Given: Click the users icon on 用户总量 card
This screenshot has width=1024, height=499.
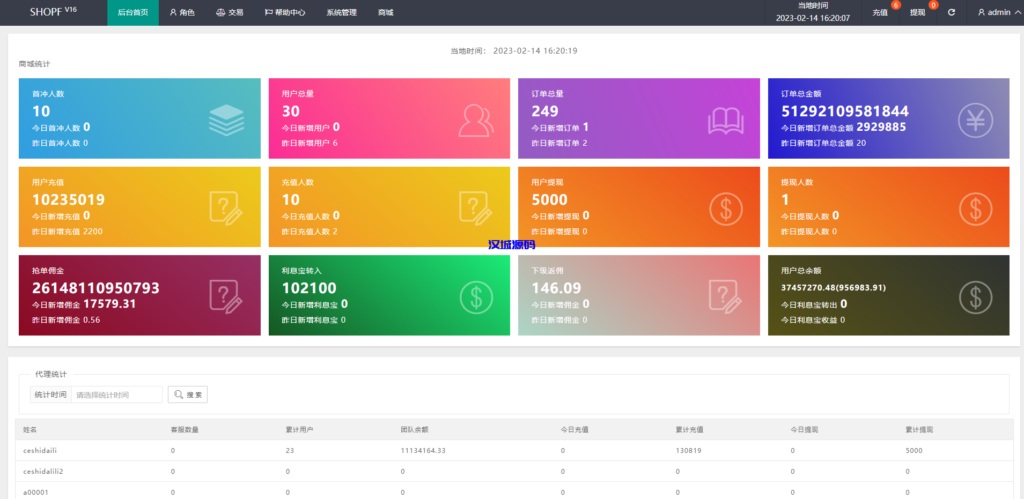Looking at the screenshot, I should tap(476, 119).
